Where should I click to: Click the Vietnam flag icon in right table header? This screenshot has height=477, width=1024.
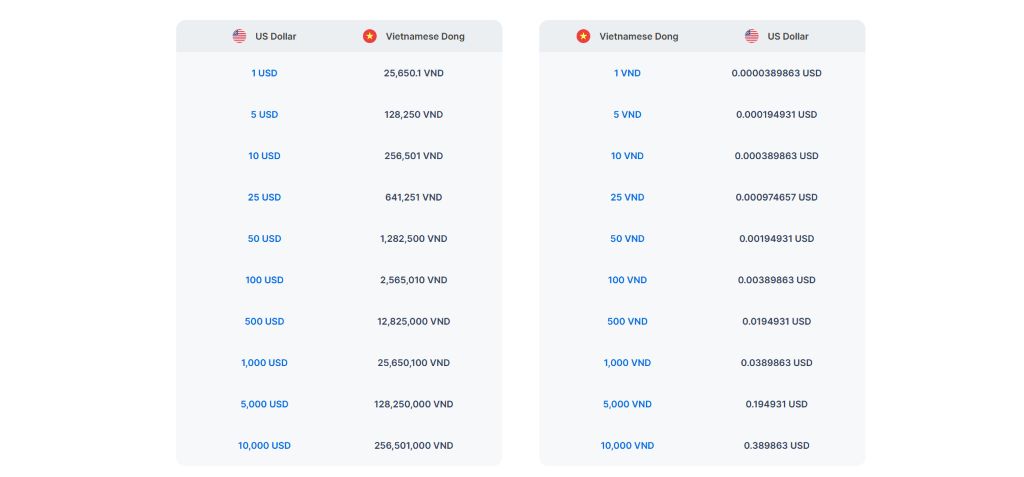(583, 36)
